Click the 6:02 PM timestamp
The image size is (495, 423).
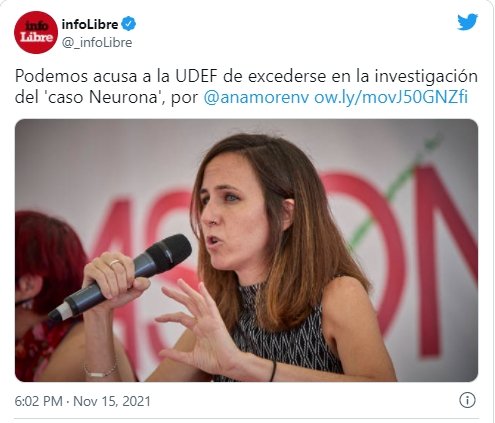click(x=39, y=401)
